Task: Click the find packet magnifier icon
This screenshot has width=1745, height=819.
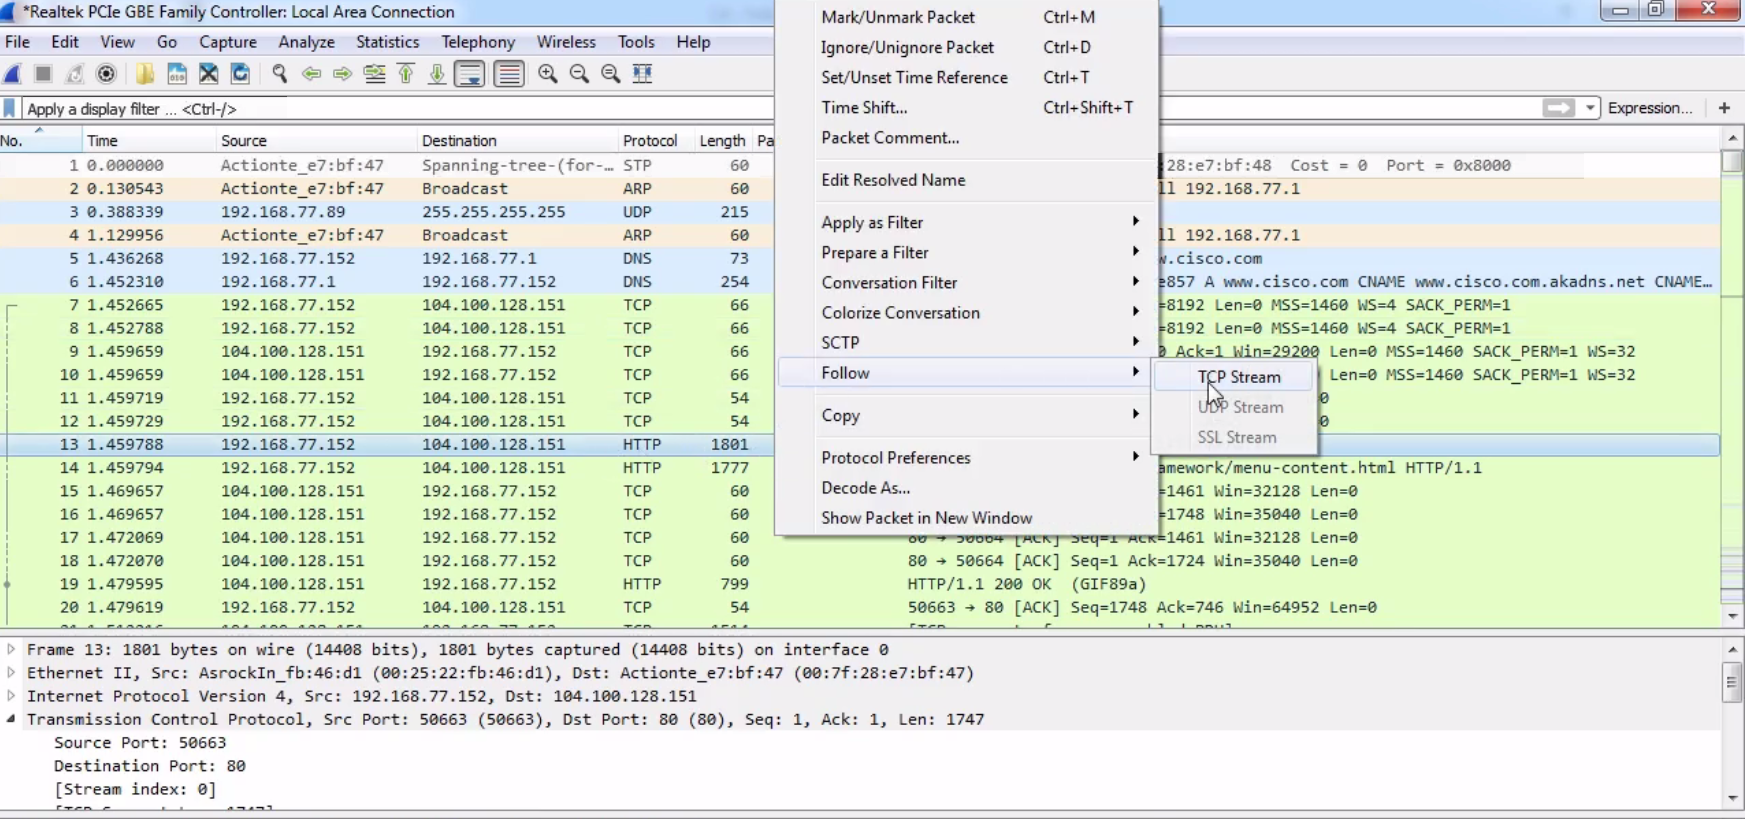Action: pyautogui.click(x=280, y=74)
